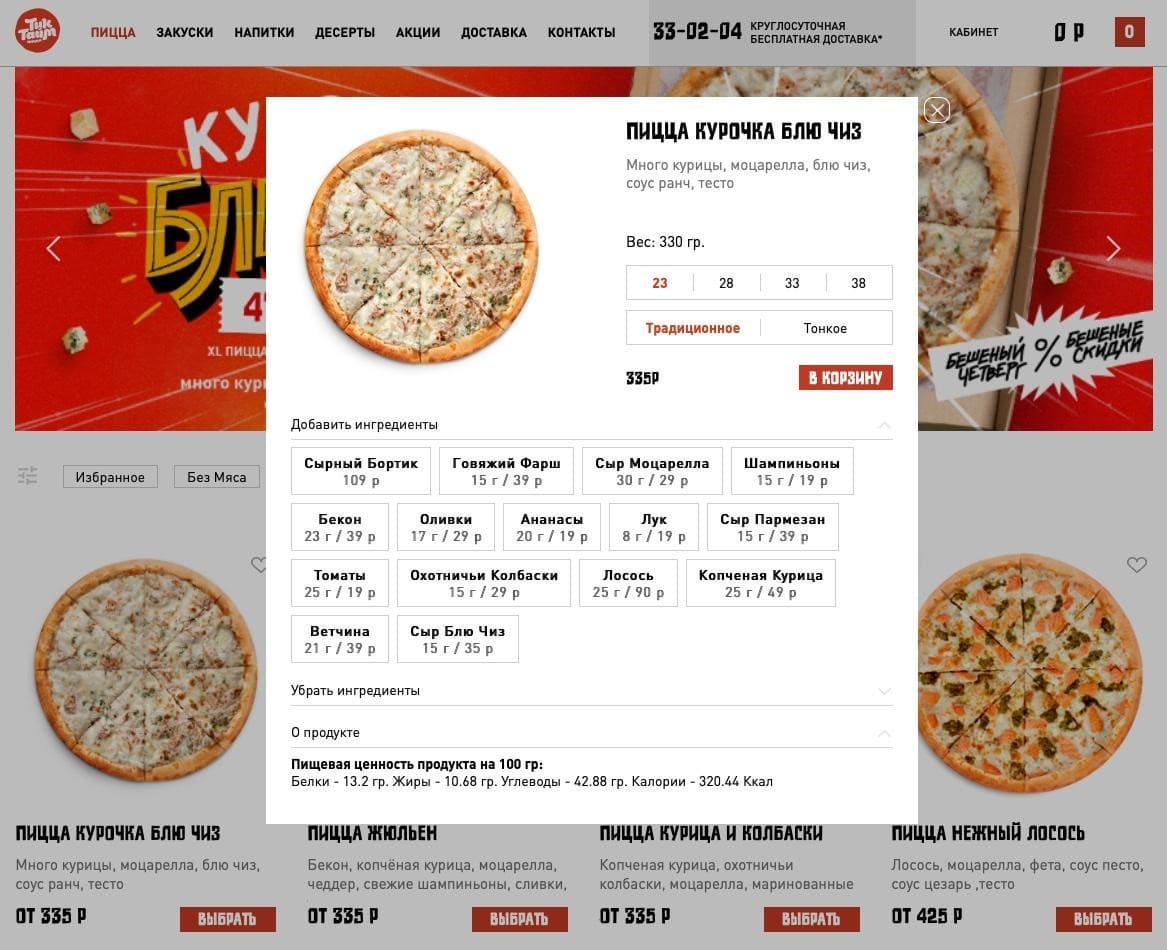
Task: Add pizza with В корзину button
Action: click(845, 377)
